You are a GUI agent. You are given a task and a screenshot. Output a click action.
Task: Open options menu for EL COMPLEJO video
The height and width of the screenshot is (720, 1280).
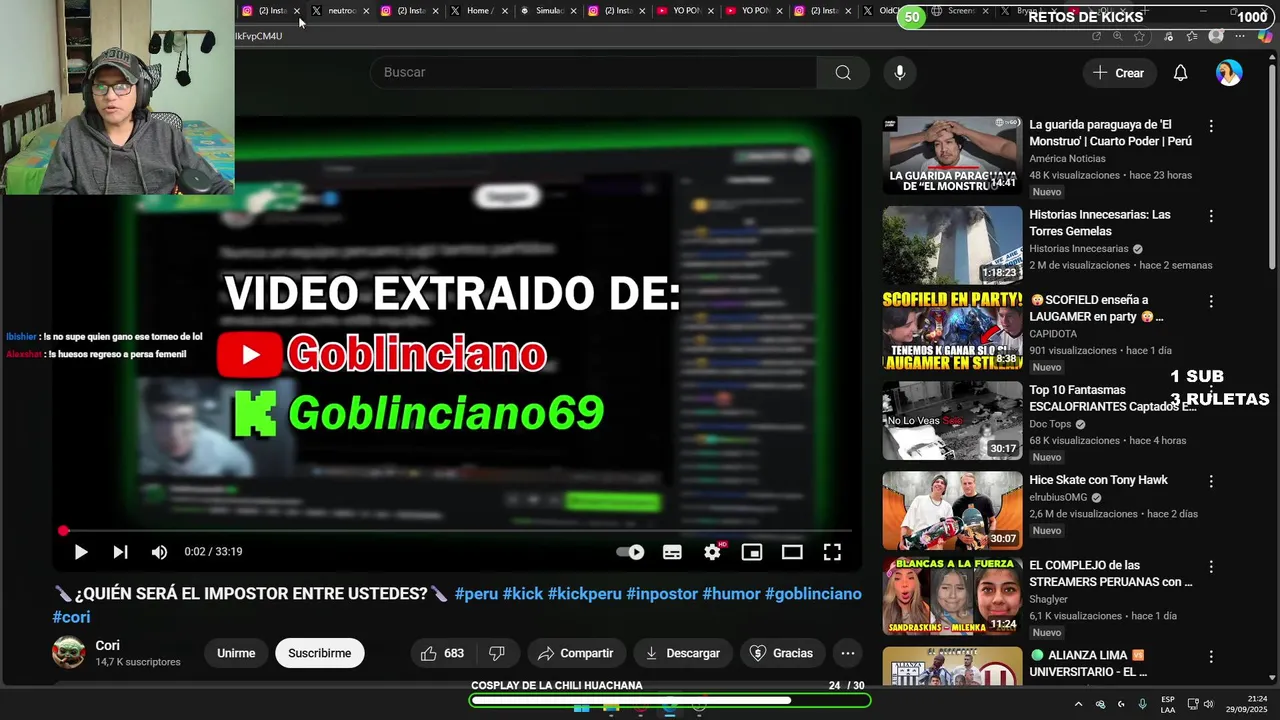pyautogui.click(x=1211, y=566)
